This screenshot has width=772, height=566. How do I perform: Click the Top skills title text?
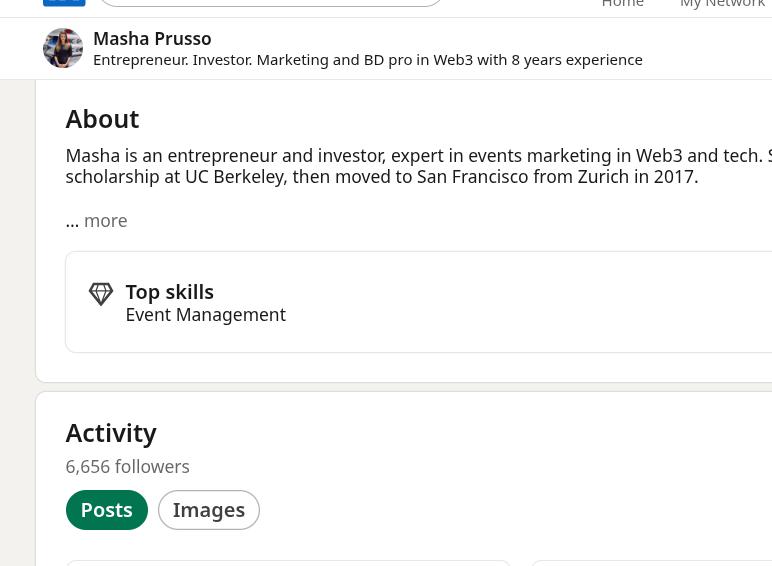169,292
